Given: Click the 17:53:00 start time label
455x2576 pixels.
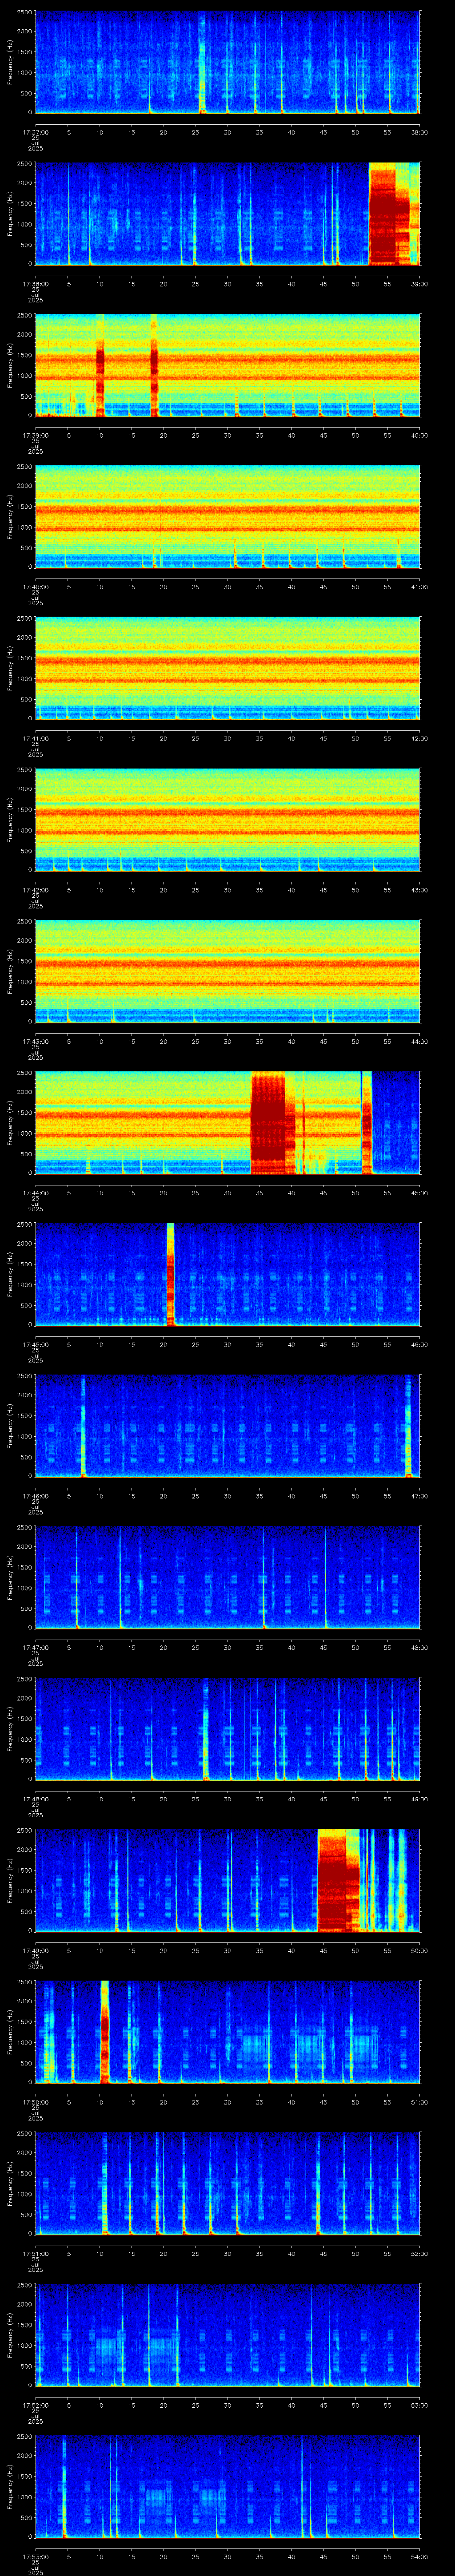Looking at the screenshot, I should click(x=35, y=2556).
